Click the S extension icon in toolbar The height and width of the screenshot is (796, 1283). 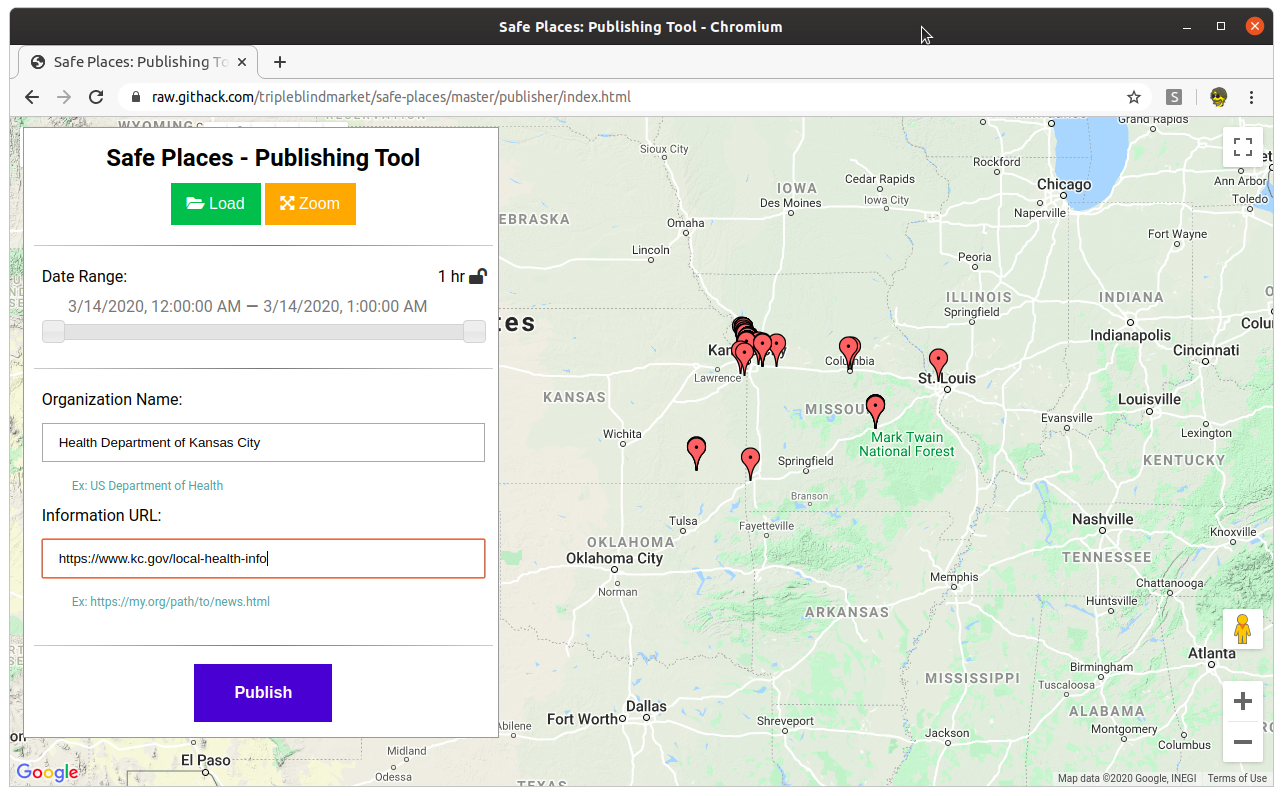1174,97
